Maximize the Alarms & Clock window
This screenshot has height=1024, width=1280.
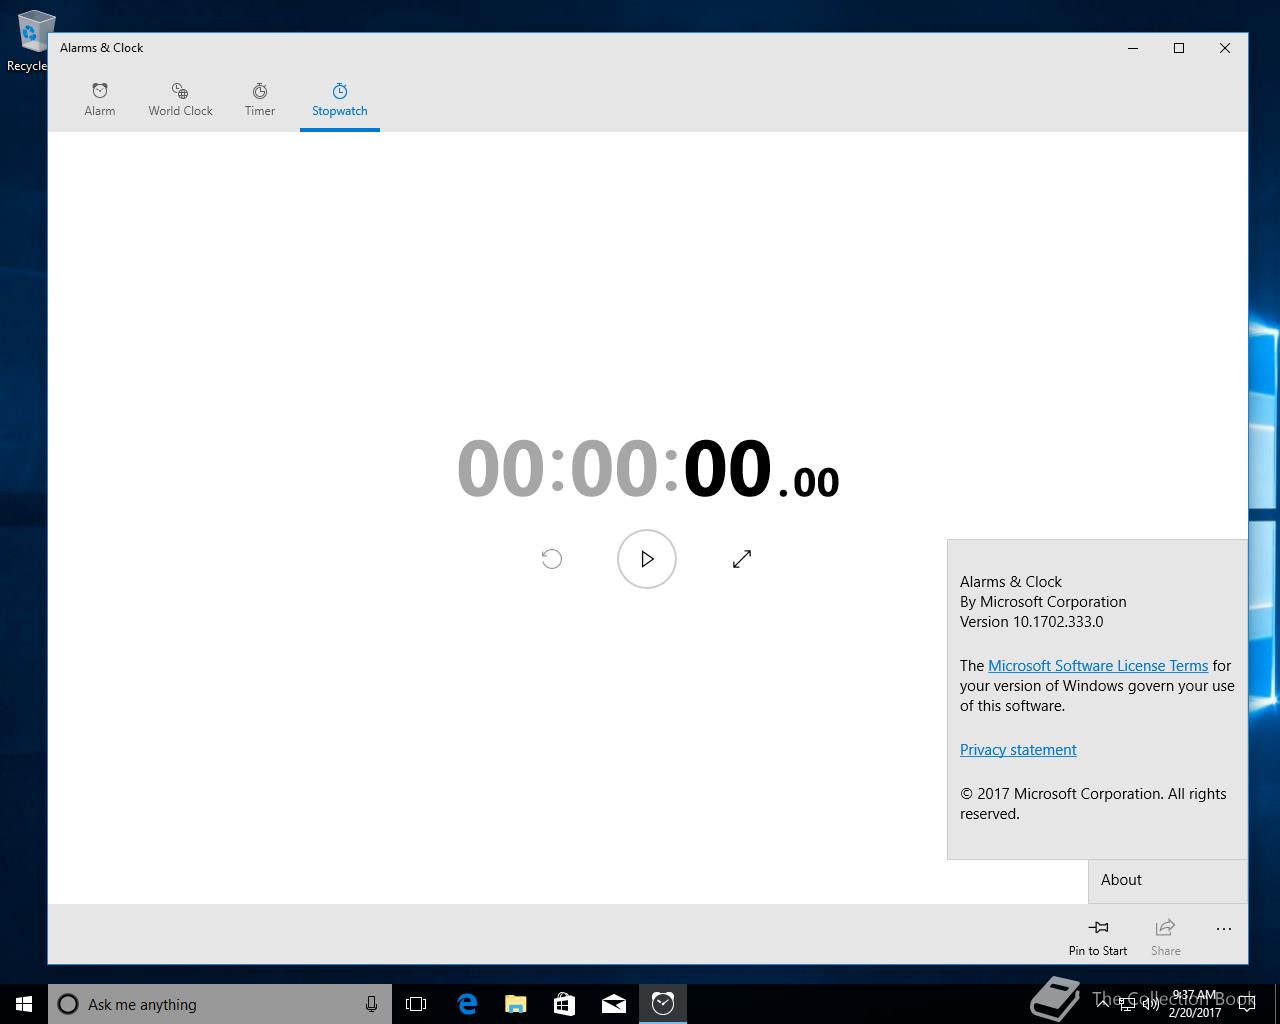pyautogui.click(x=1179, y=48)
